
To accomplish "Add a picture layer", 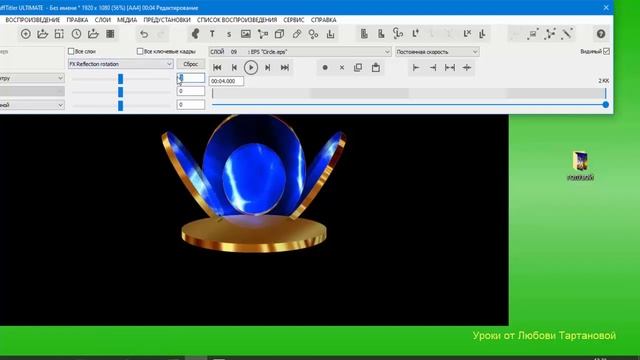I will 246,34.
